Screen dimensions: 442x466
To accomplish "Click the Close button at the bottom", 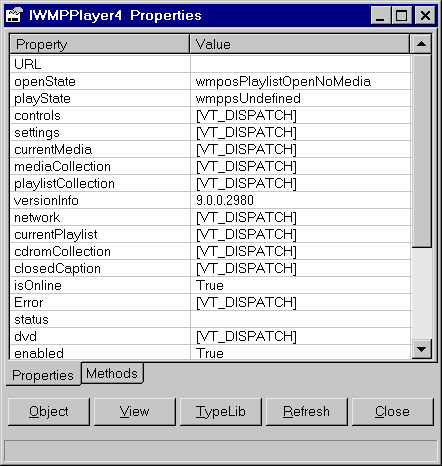I will [393, 411].
